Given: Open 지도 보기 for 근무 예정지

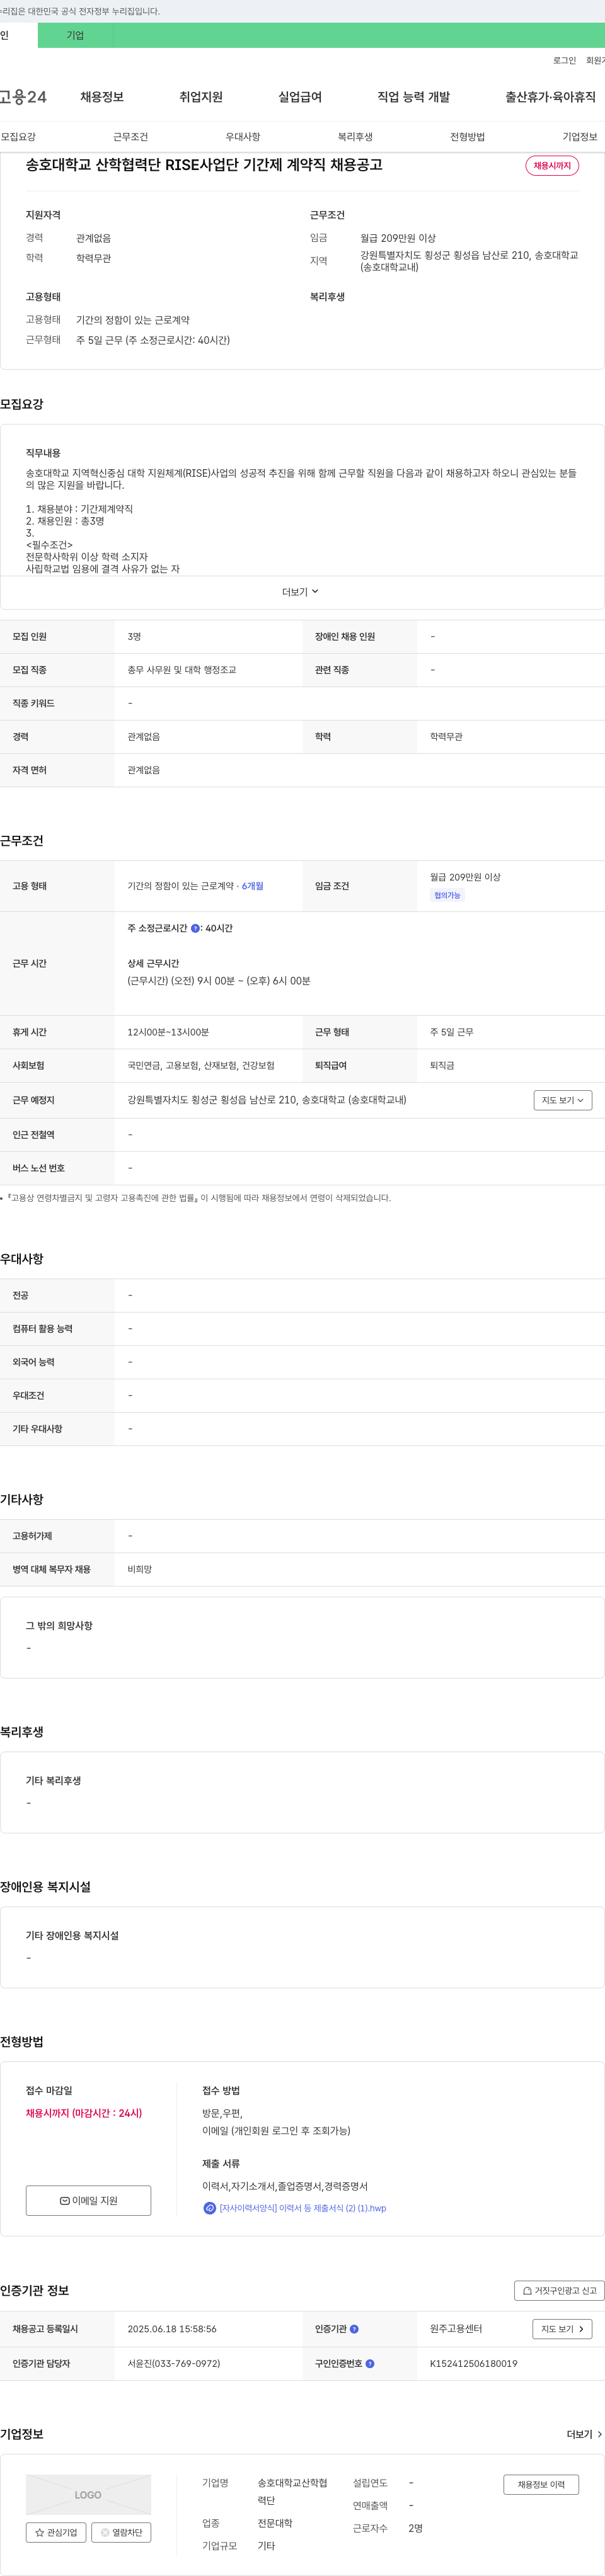Looking at the screenshot, I should (563, 1100).
